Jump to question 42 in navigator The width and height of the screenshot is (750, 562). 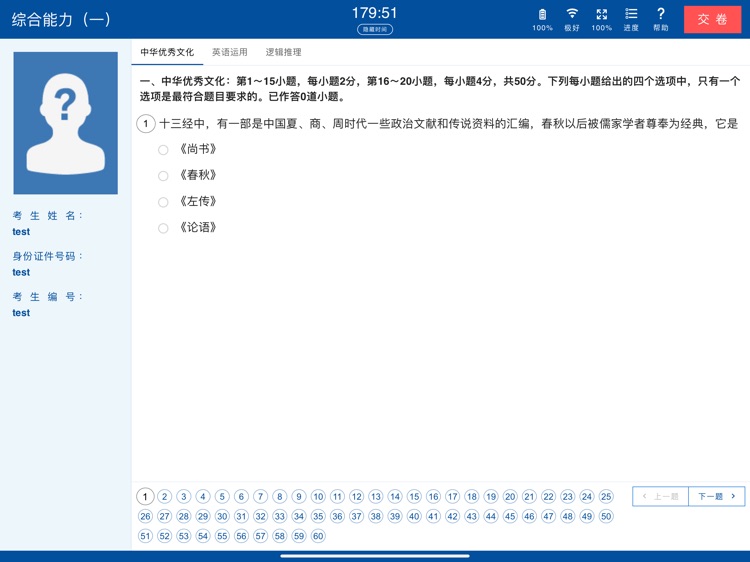452,516
